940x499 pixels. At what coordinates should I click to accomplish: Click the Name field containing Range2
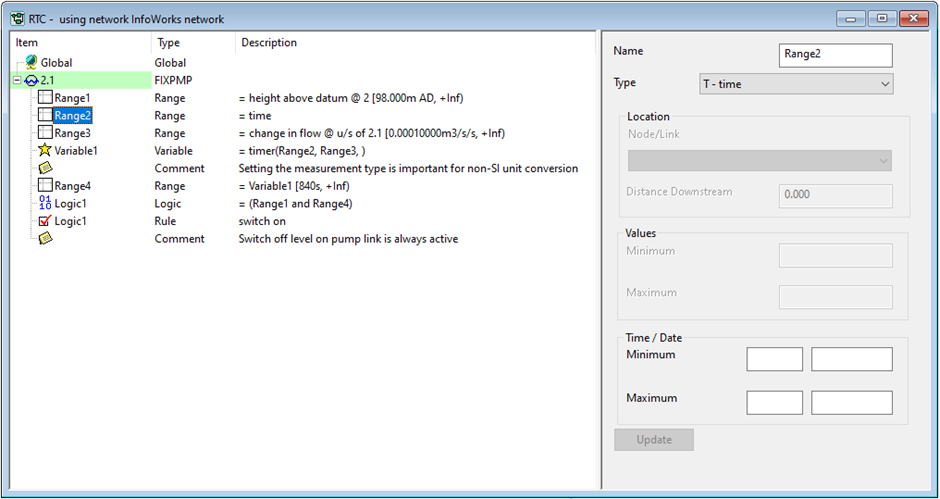tap(835, 55)
